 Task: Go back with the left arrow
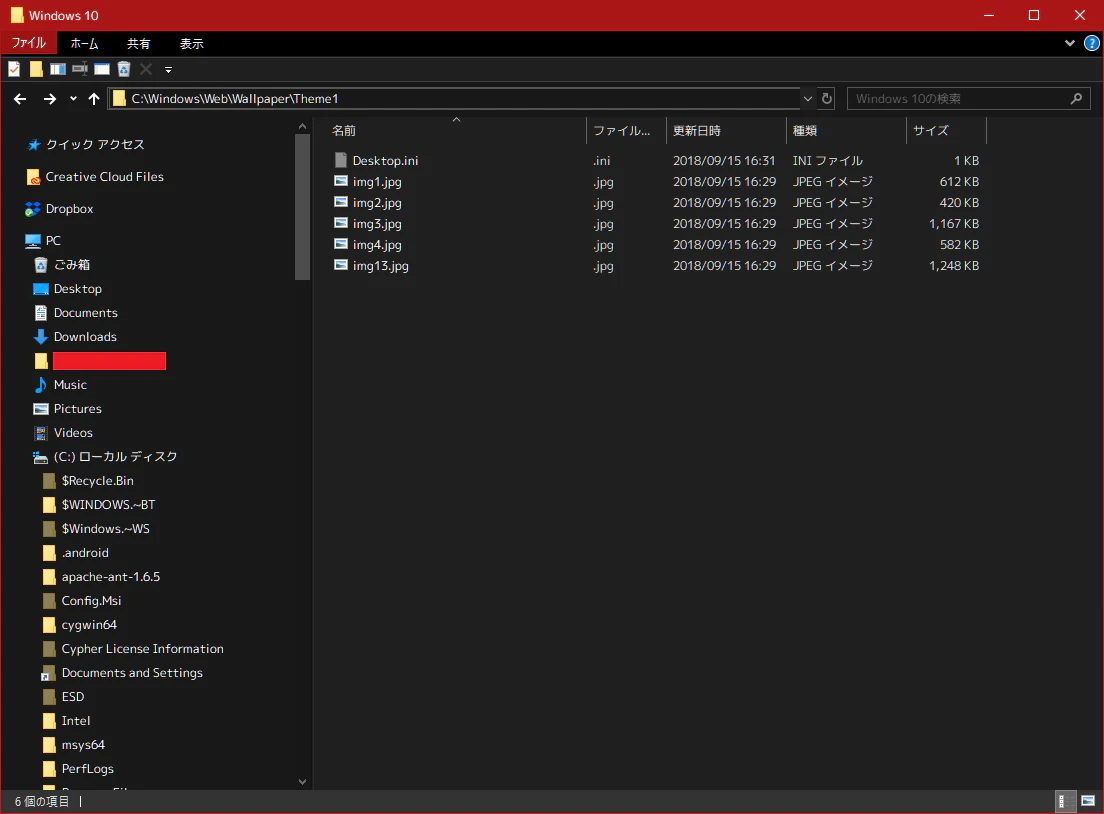pyautogui.click(x=20, y=99)
